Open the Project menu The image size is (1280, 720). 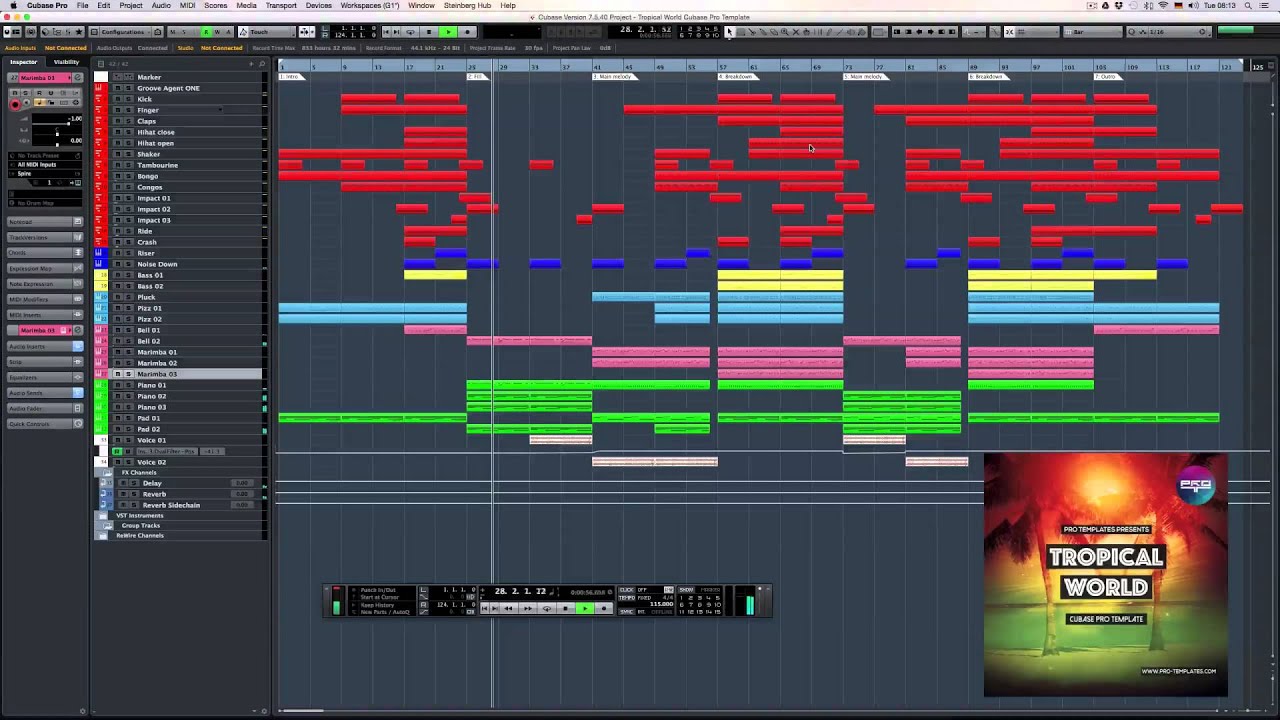tap(131, 5)
